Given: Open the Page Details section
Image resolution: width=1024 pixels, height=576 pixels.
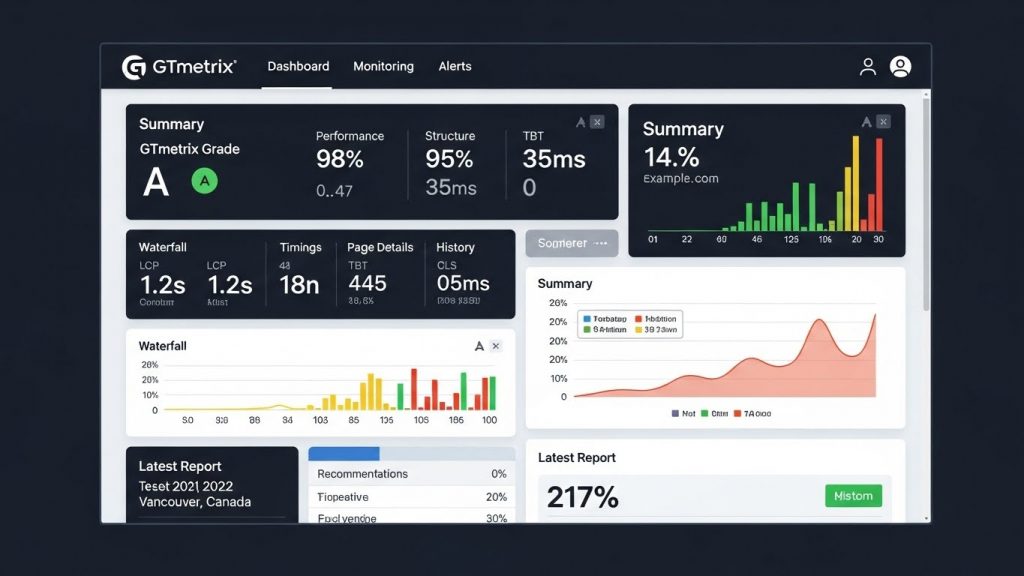Looking at the screenshot, I should click(x=380, y=248).
